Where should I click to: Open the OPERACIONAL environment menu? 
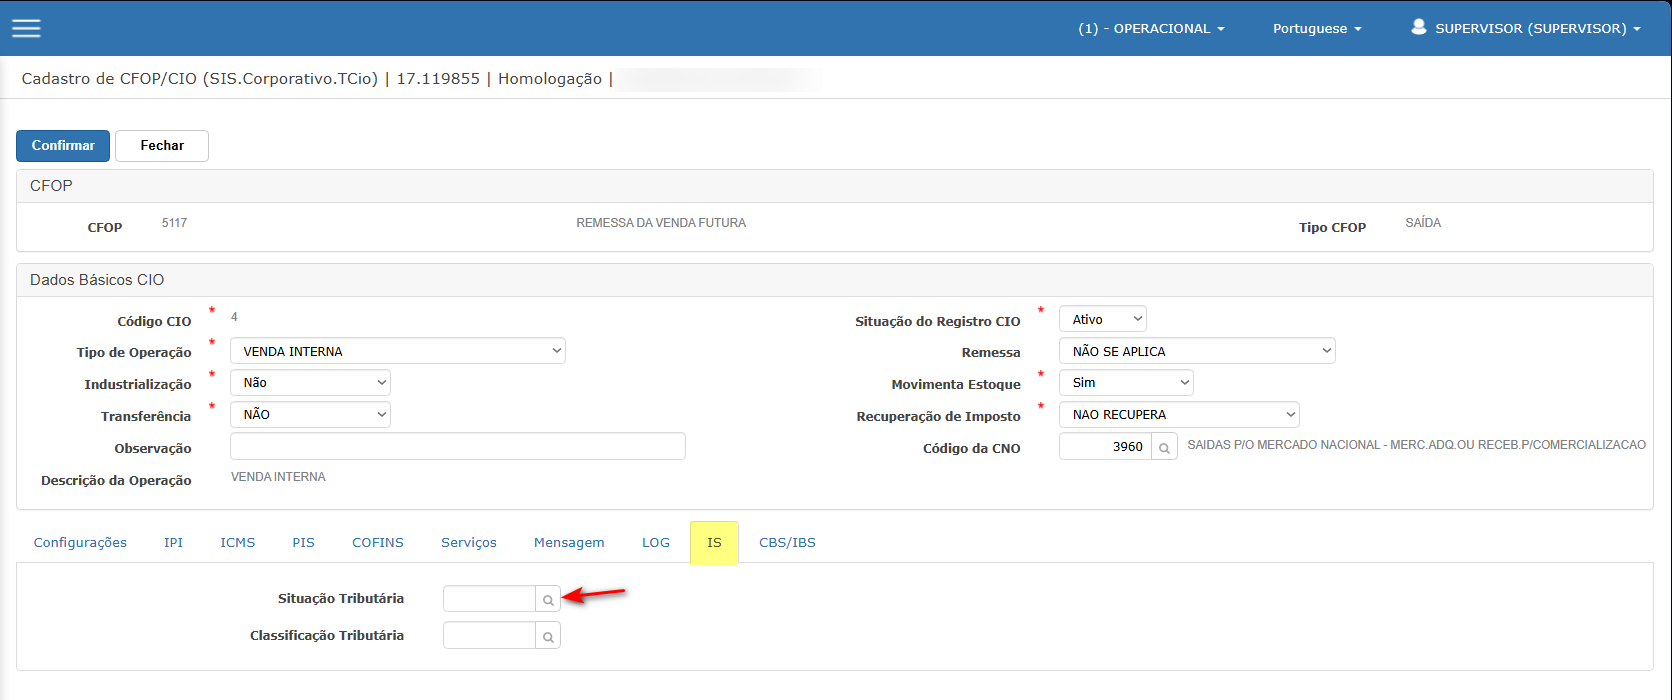1150,29
